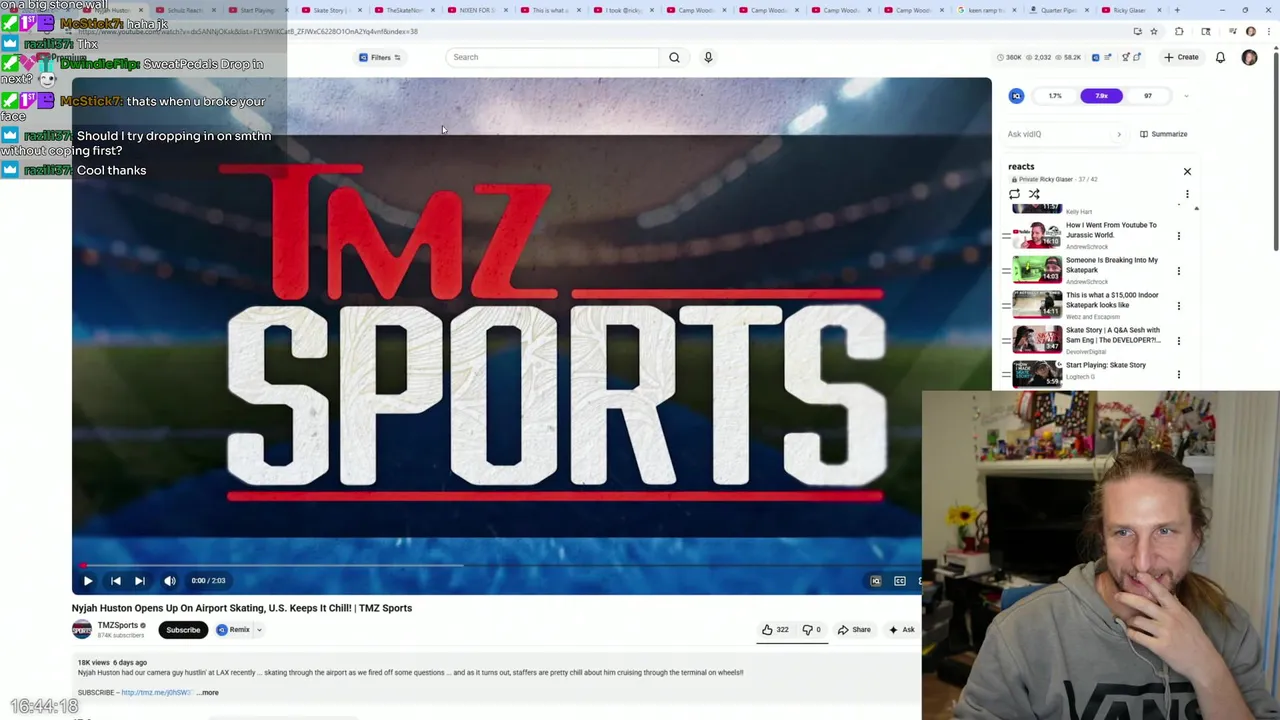Viewport: 1280px width, 720px height.
Task: Like the video thumbs up
Action: [x=775, y=630]
